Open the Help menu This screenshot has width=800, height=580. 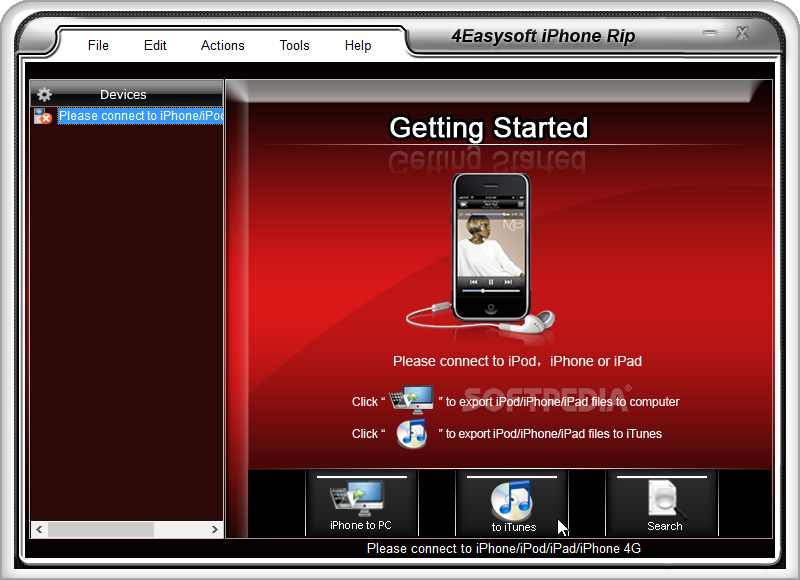(x=358, y=45)
